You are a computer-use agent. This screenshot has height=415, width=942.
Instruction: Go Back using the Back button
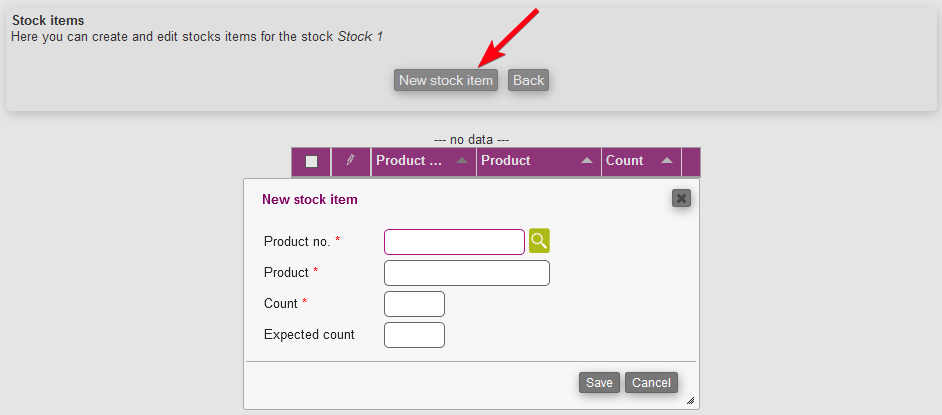[x=528, y=80]
